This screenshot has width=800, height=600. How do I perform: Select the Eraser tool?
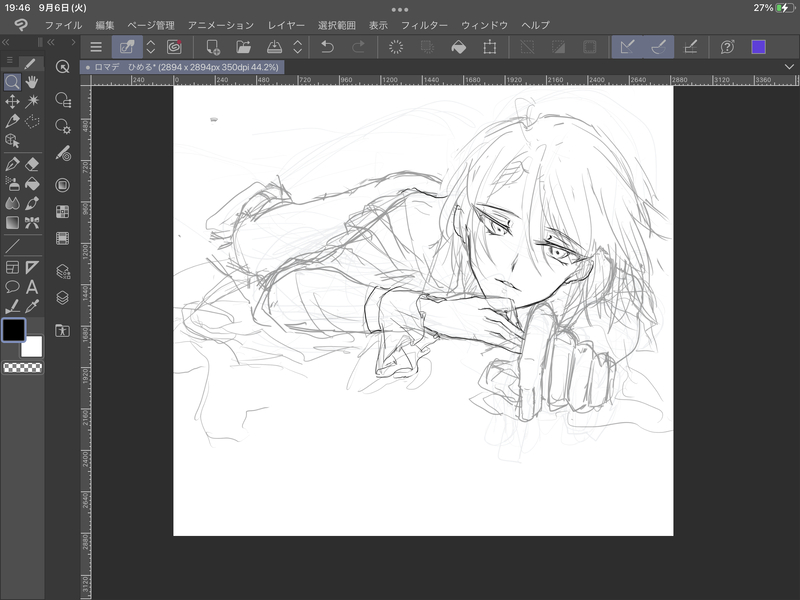coord(32,164)
